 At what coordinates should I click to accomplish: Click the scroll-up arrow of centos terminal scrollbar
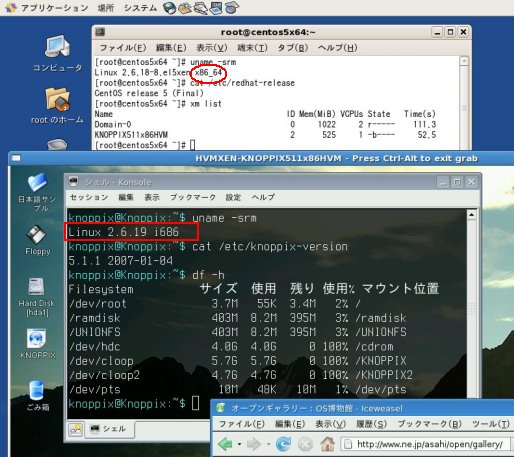point(464,61)
